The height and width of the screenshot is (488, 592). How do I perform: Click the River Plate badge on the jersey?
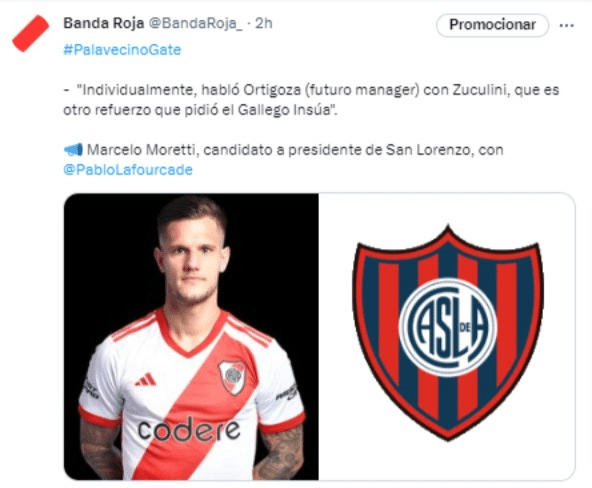click(233, 377)
